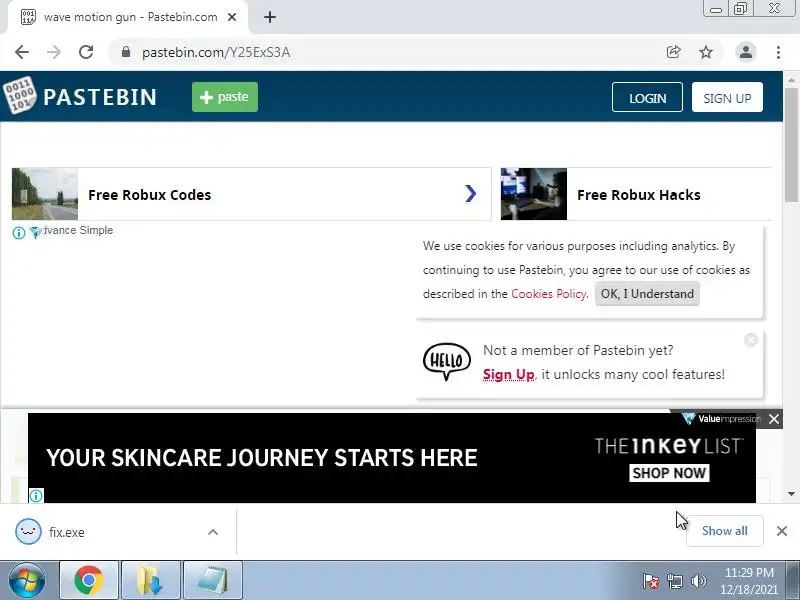Screen dimensions: 800x600
Task: Click the taskbar clock 11:29 PM
Action: 749,581
